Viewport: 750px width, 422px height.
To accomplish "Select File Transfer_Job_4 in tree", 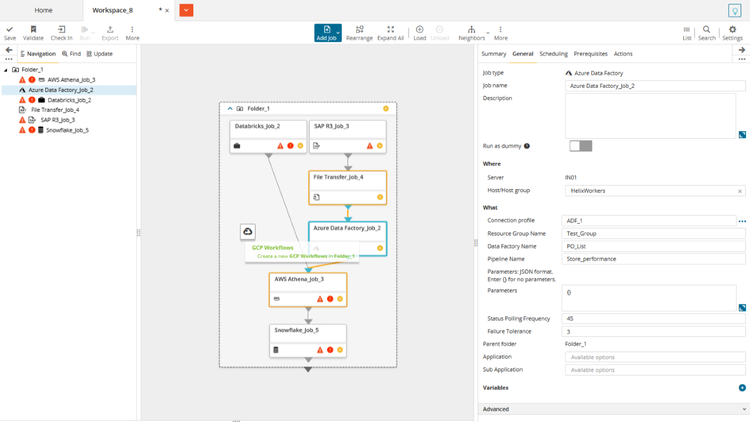I will [x=55, y=110].
